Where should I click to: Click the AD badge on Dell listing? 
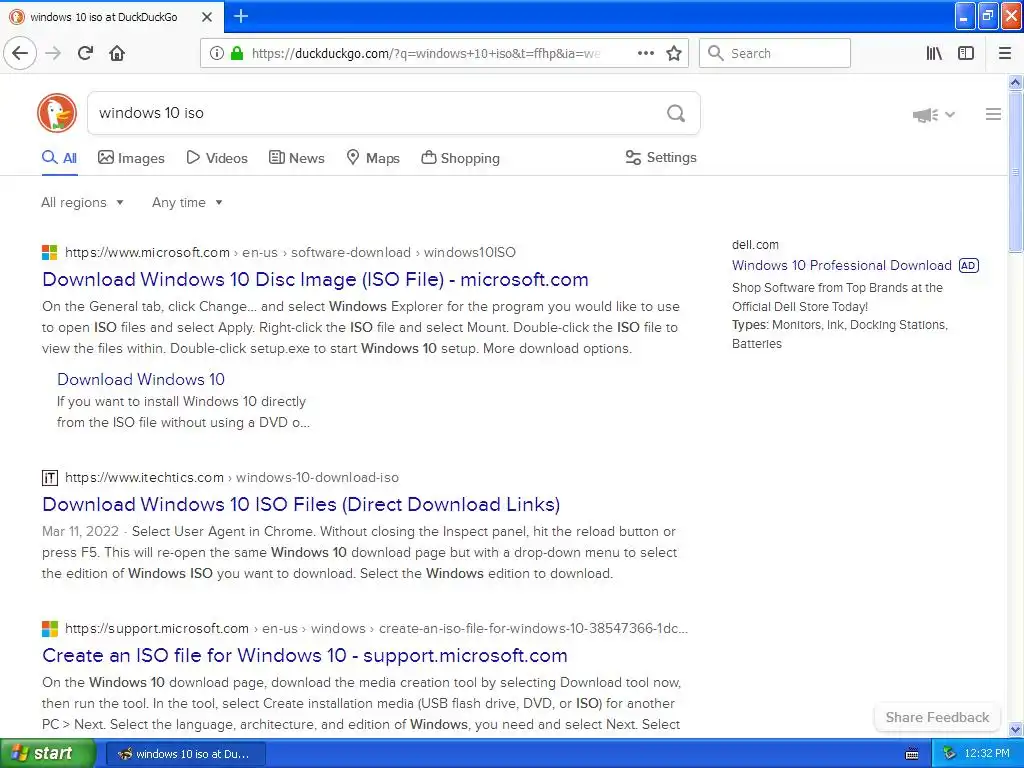(x=968, y=265)
